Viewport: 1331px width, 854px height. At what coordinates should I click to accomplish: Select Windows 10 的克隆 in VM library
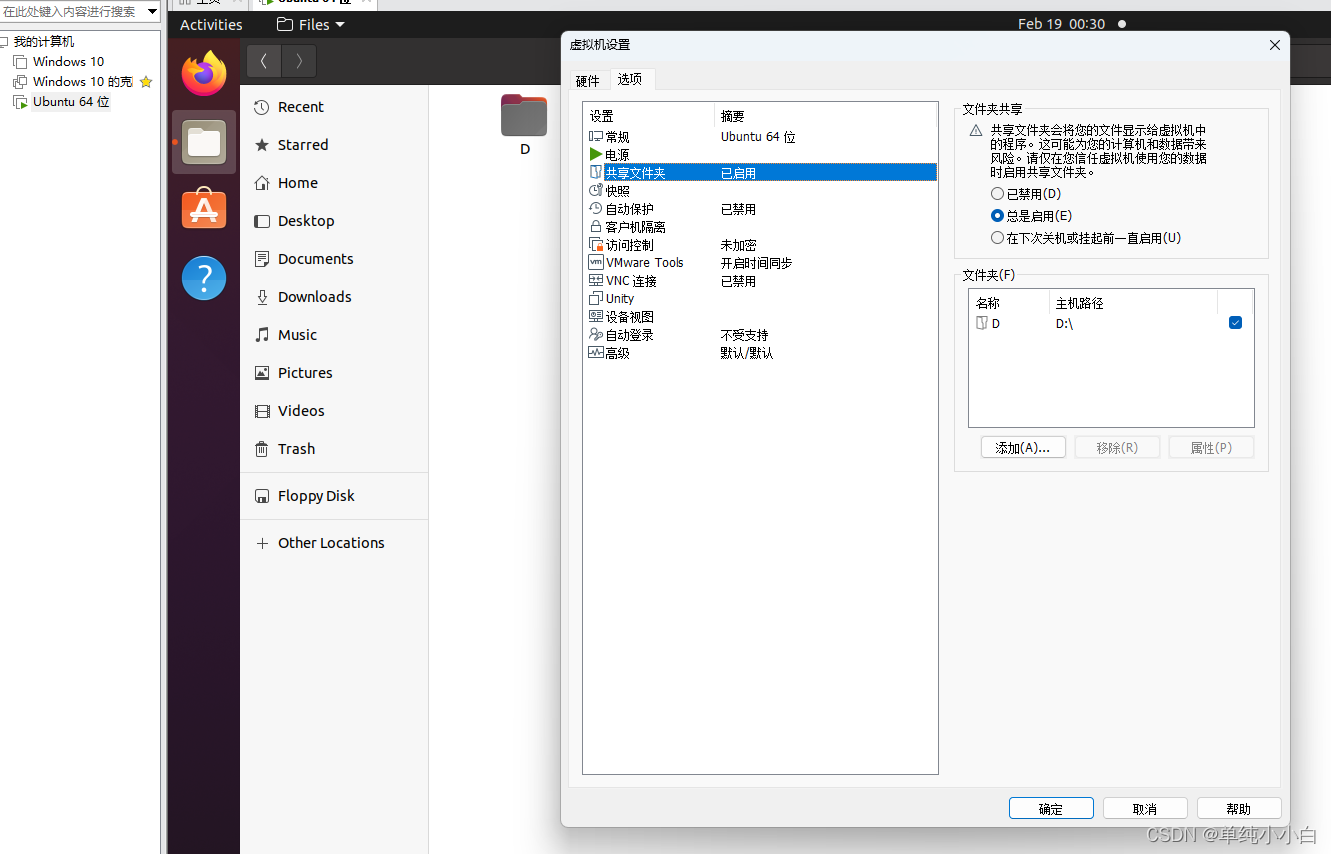point(83,82)
